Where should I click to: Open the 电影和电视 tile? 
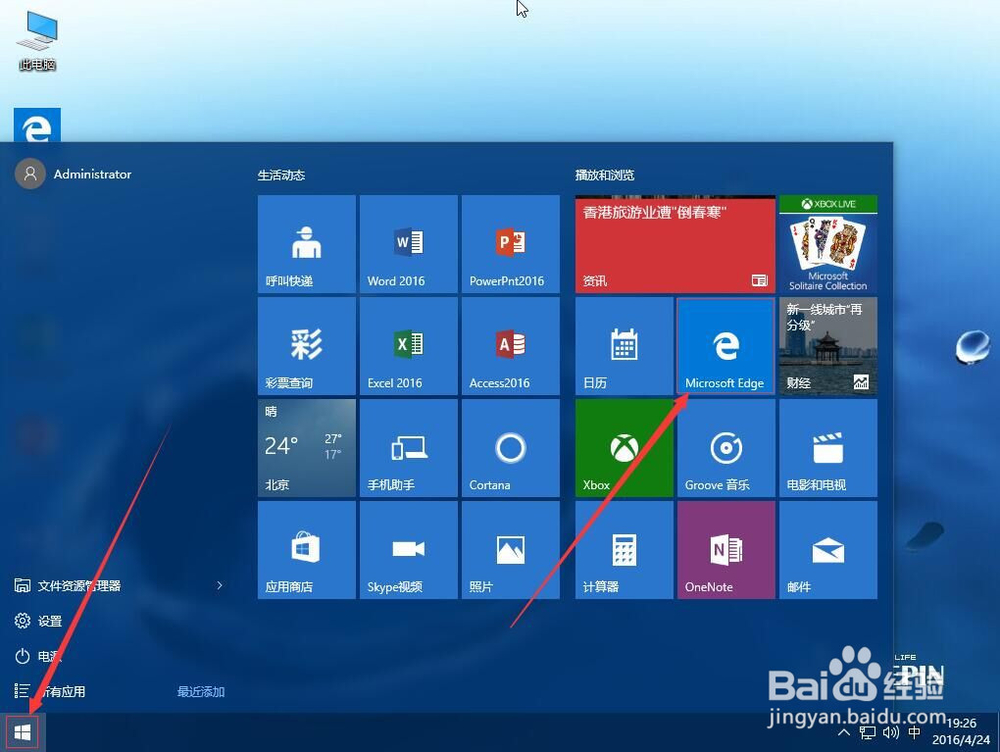[x=828, y=448]
